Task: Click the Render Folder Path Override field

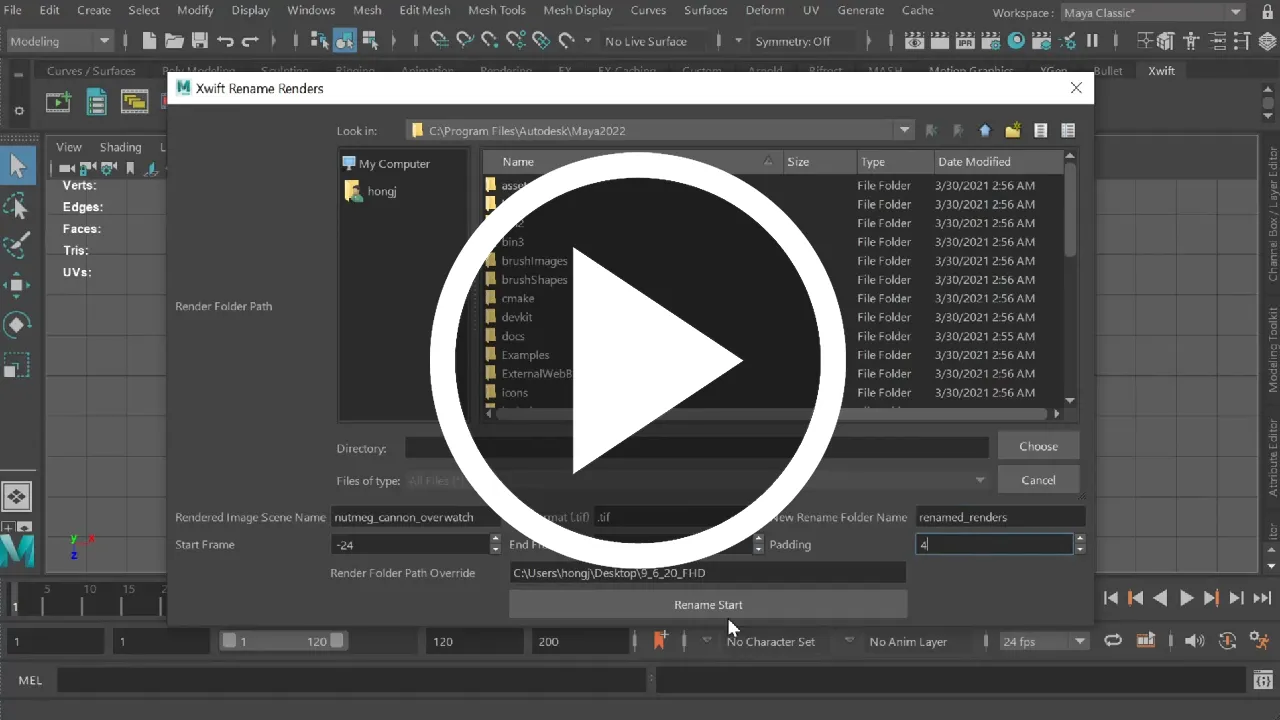Action: (708, 573)
